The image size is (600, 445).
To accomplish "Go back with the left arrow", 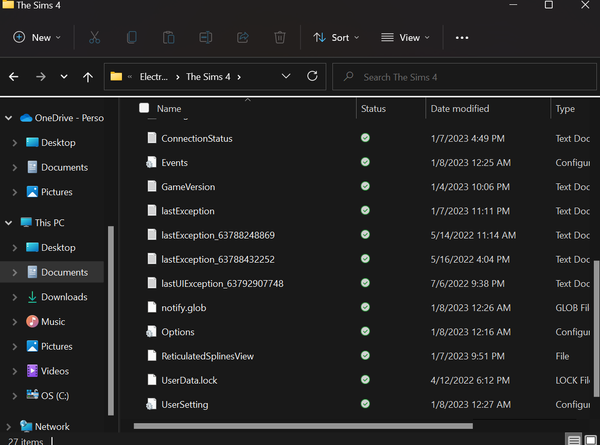I will (x=14, y=77).
